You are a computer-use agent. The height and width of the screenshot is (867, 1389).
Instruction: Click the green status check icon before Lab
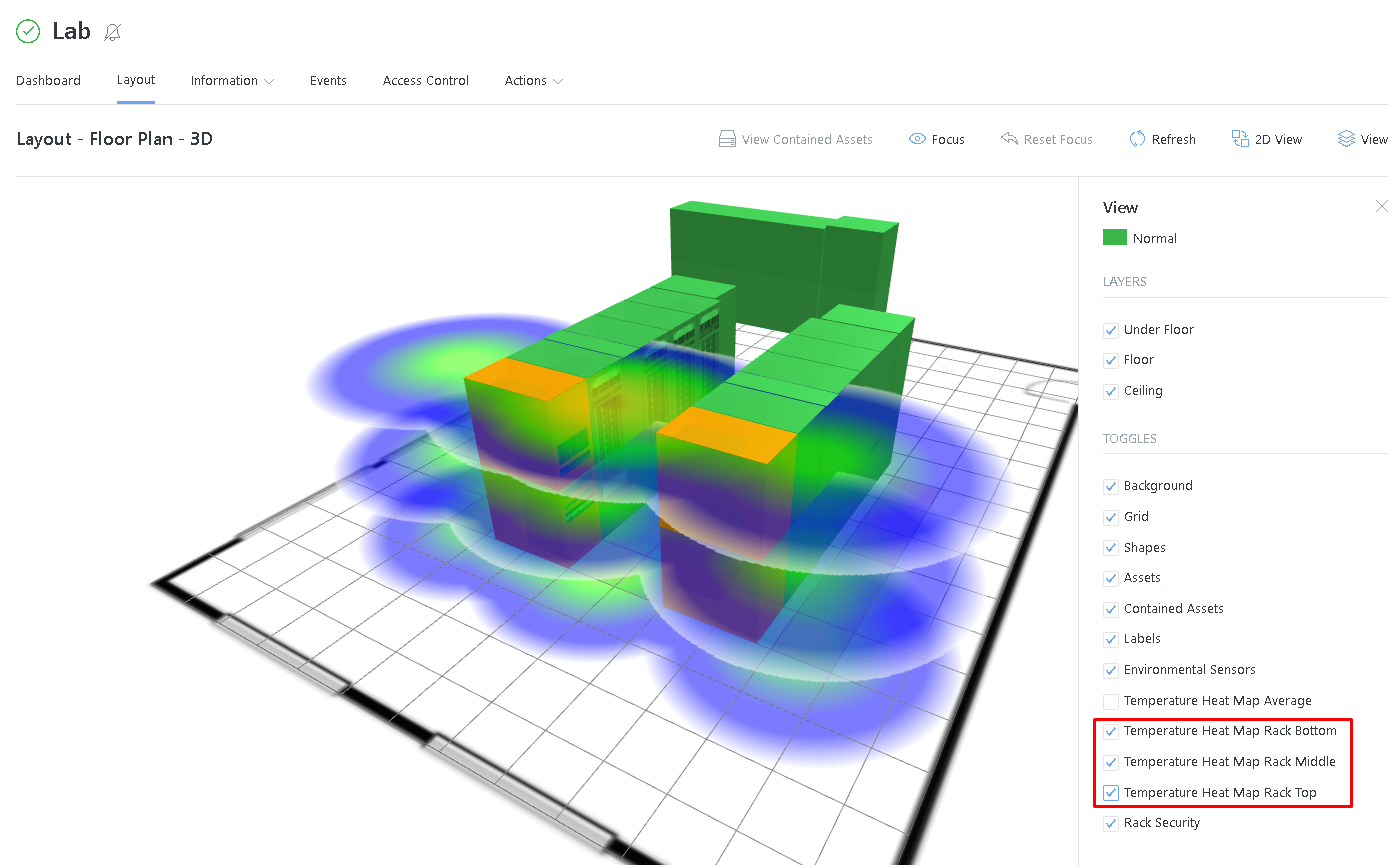(28, 31)
